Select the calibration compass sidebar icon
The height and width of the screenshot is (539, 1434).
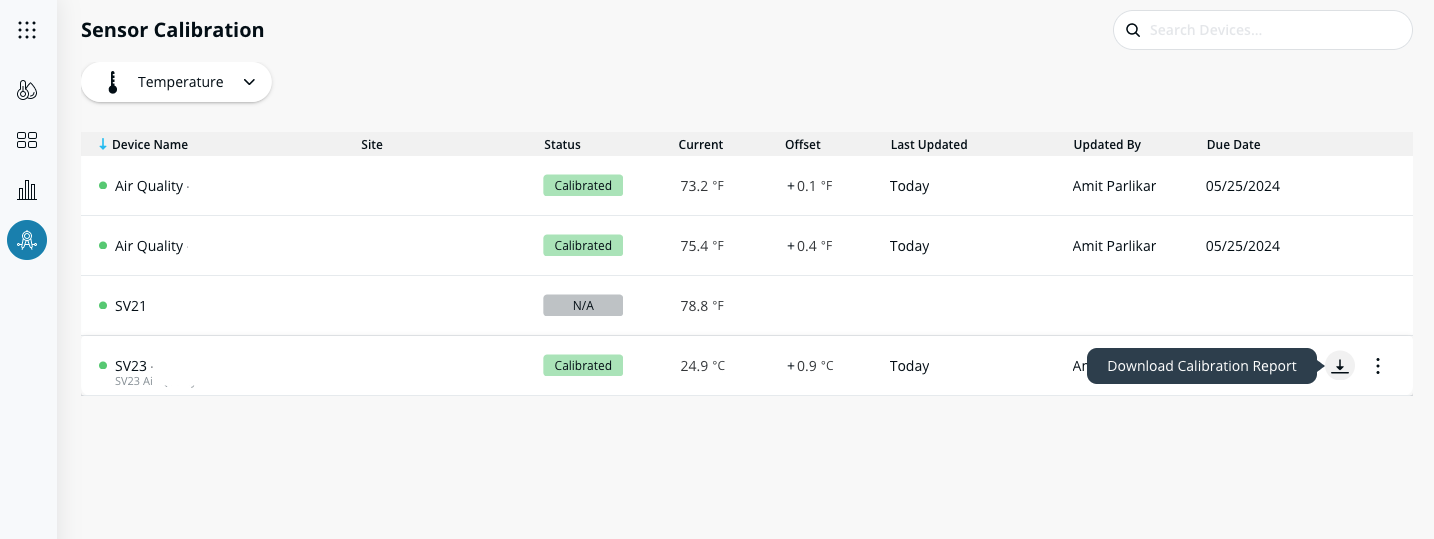click(x=27, y=240)
